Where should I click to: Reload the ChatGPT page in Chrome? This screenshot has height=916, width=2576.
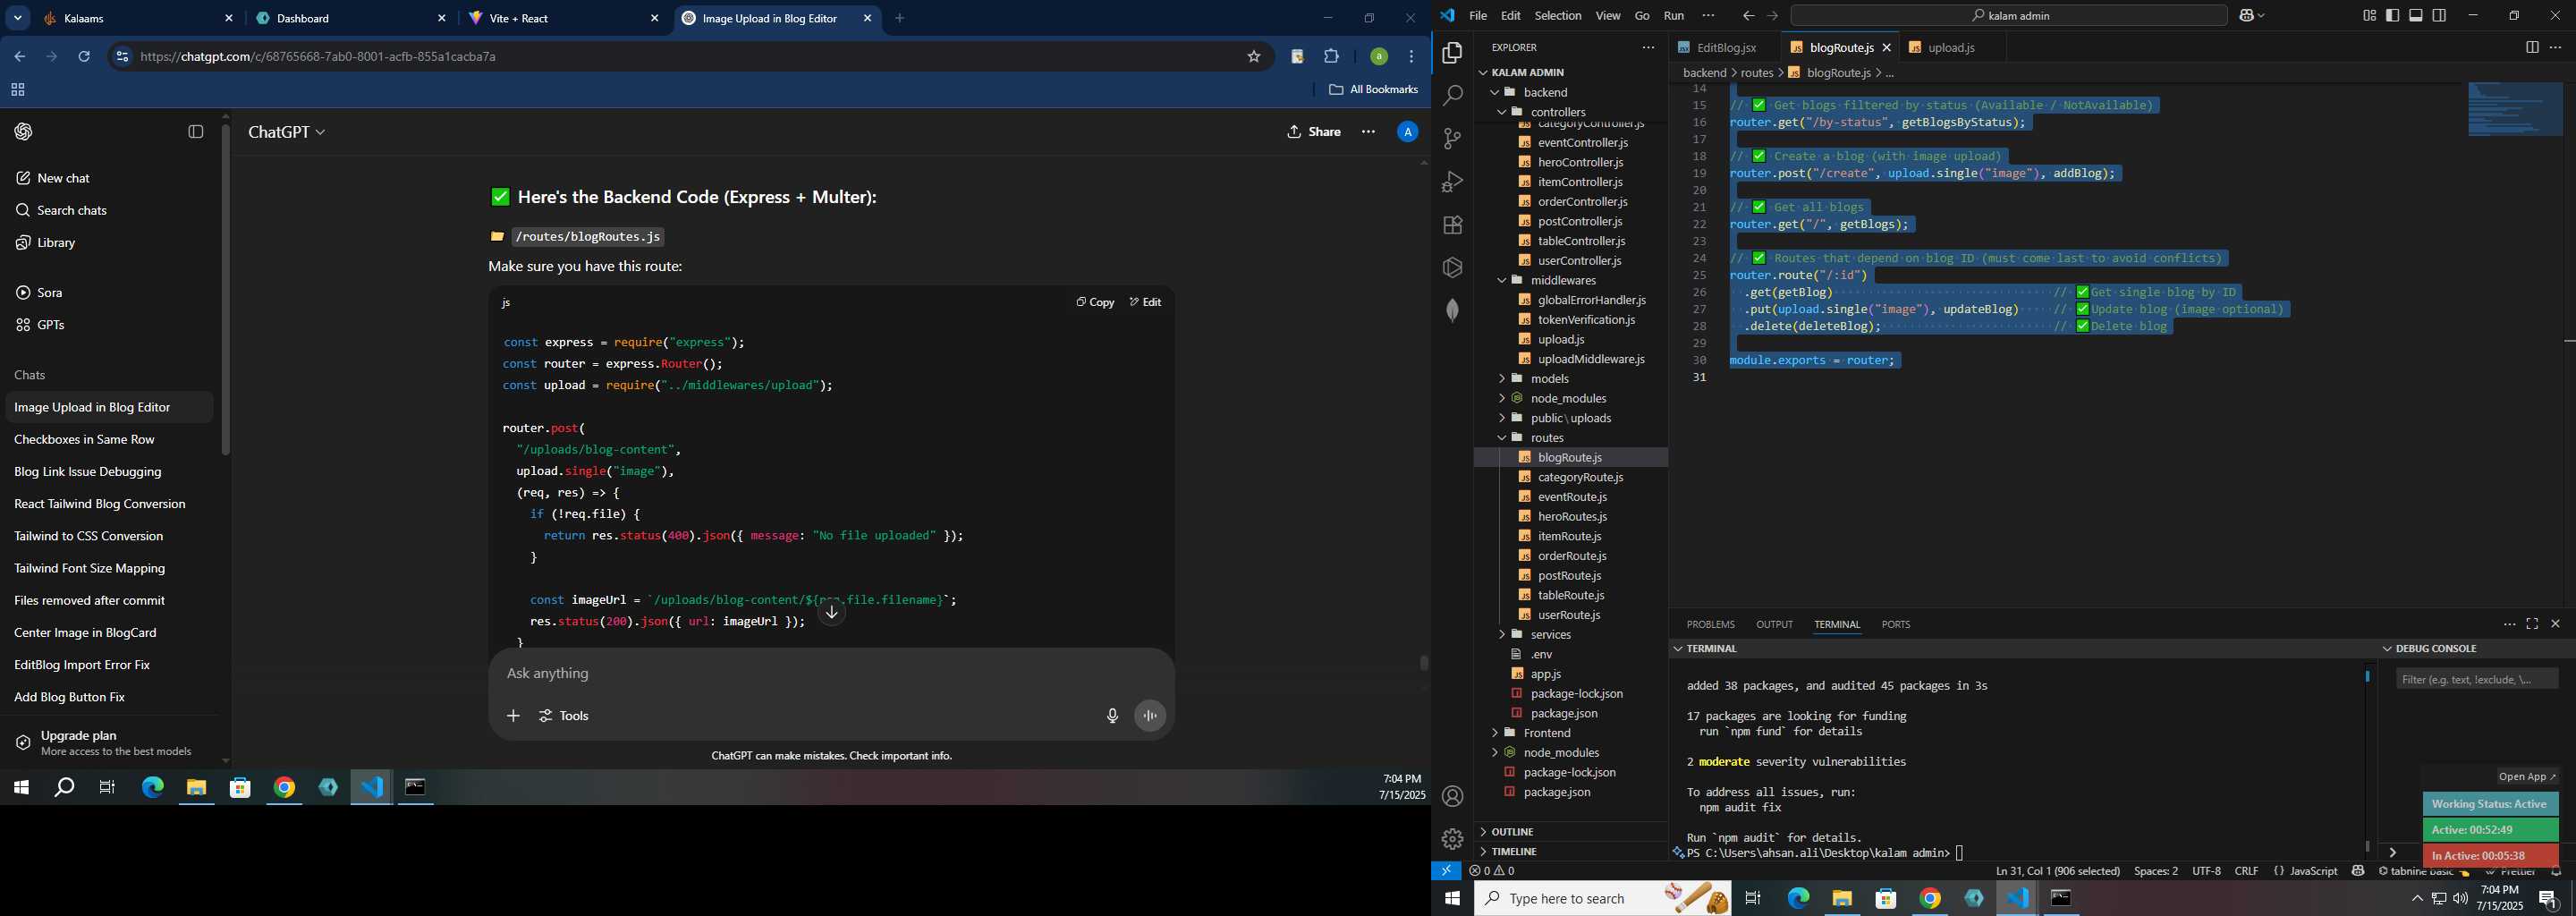pyautogui.click(x=84, y=57)
